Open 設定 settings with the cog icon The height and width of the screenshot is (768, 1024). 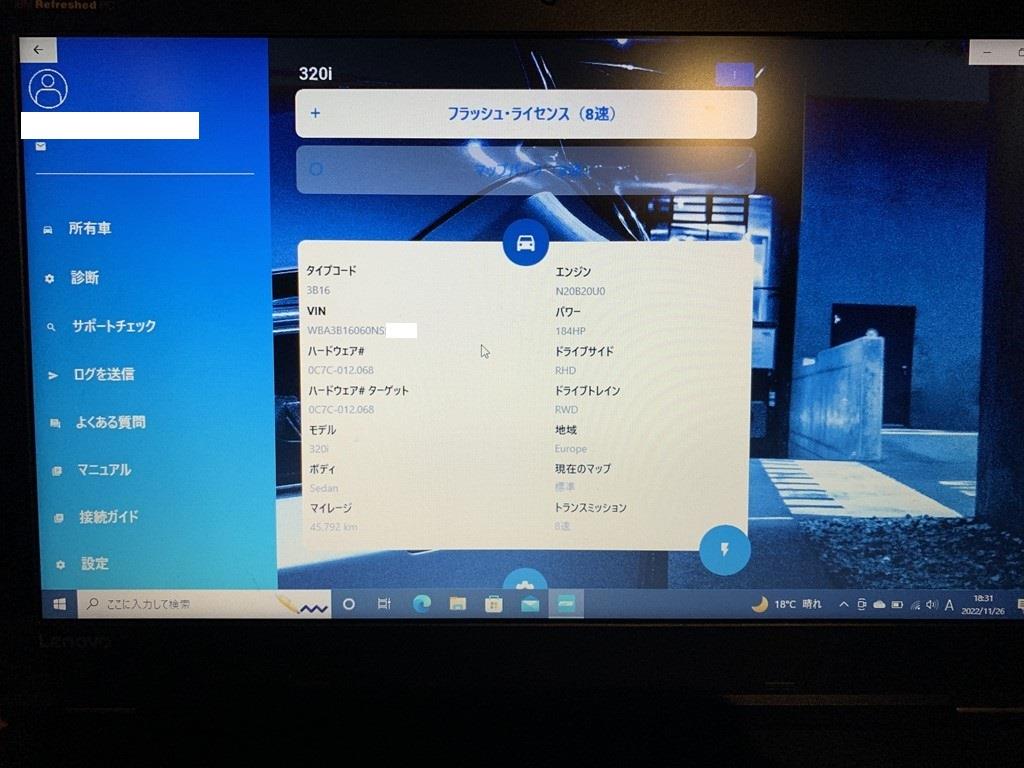[82, 564]
